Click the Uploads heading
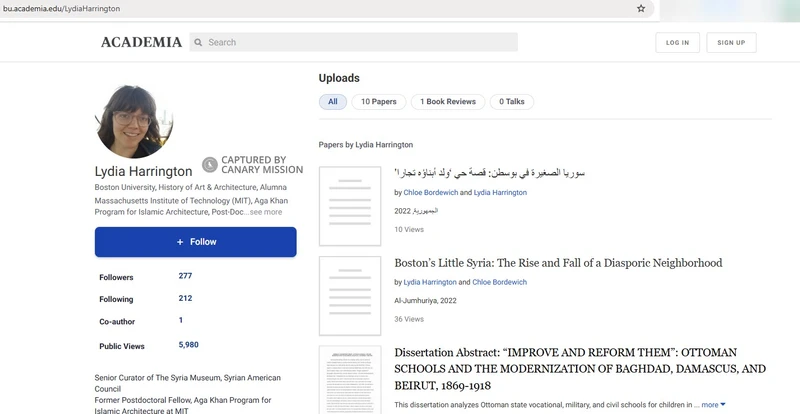Screen dimensions: 800x414 pos(339,78)
